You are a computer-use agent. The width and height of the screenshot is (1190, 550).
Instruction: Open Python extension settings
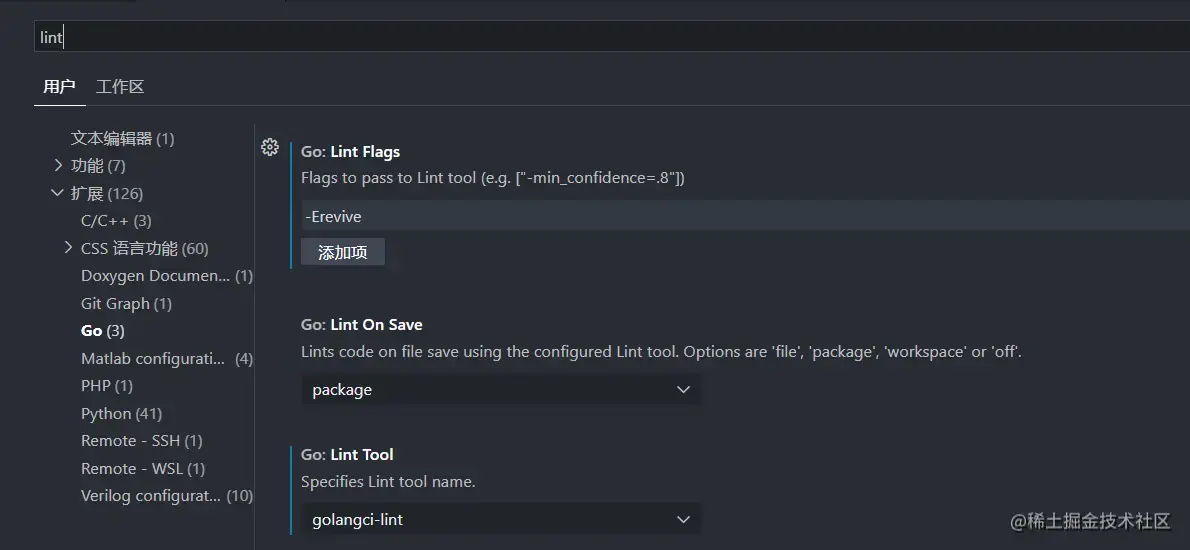[121, 413]
